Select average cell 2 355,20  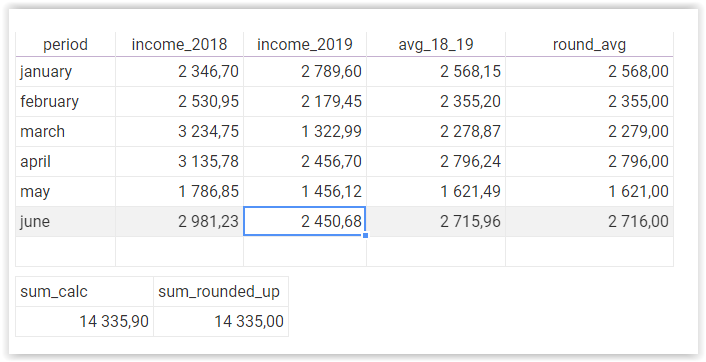click(436, 101)
